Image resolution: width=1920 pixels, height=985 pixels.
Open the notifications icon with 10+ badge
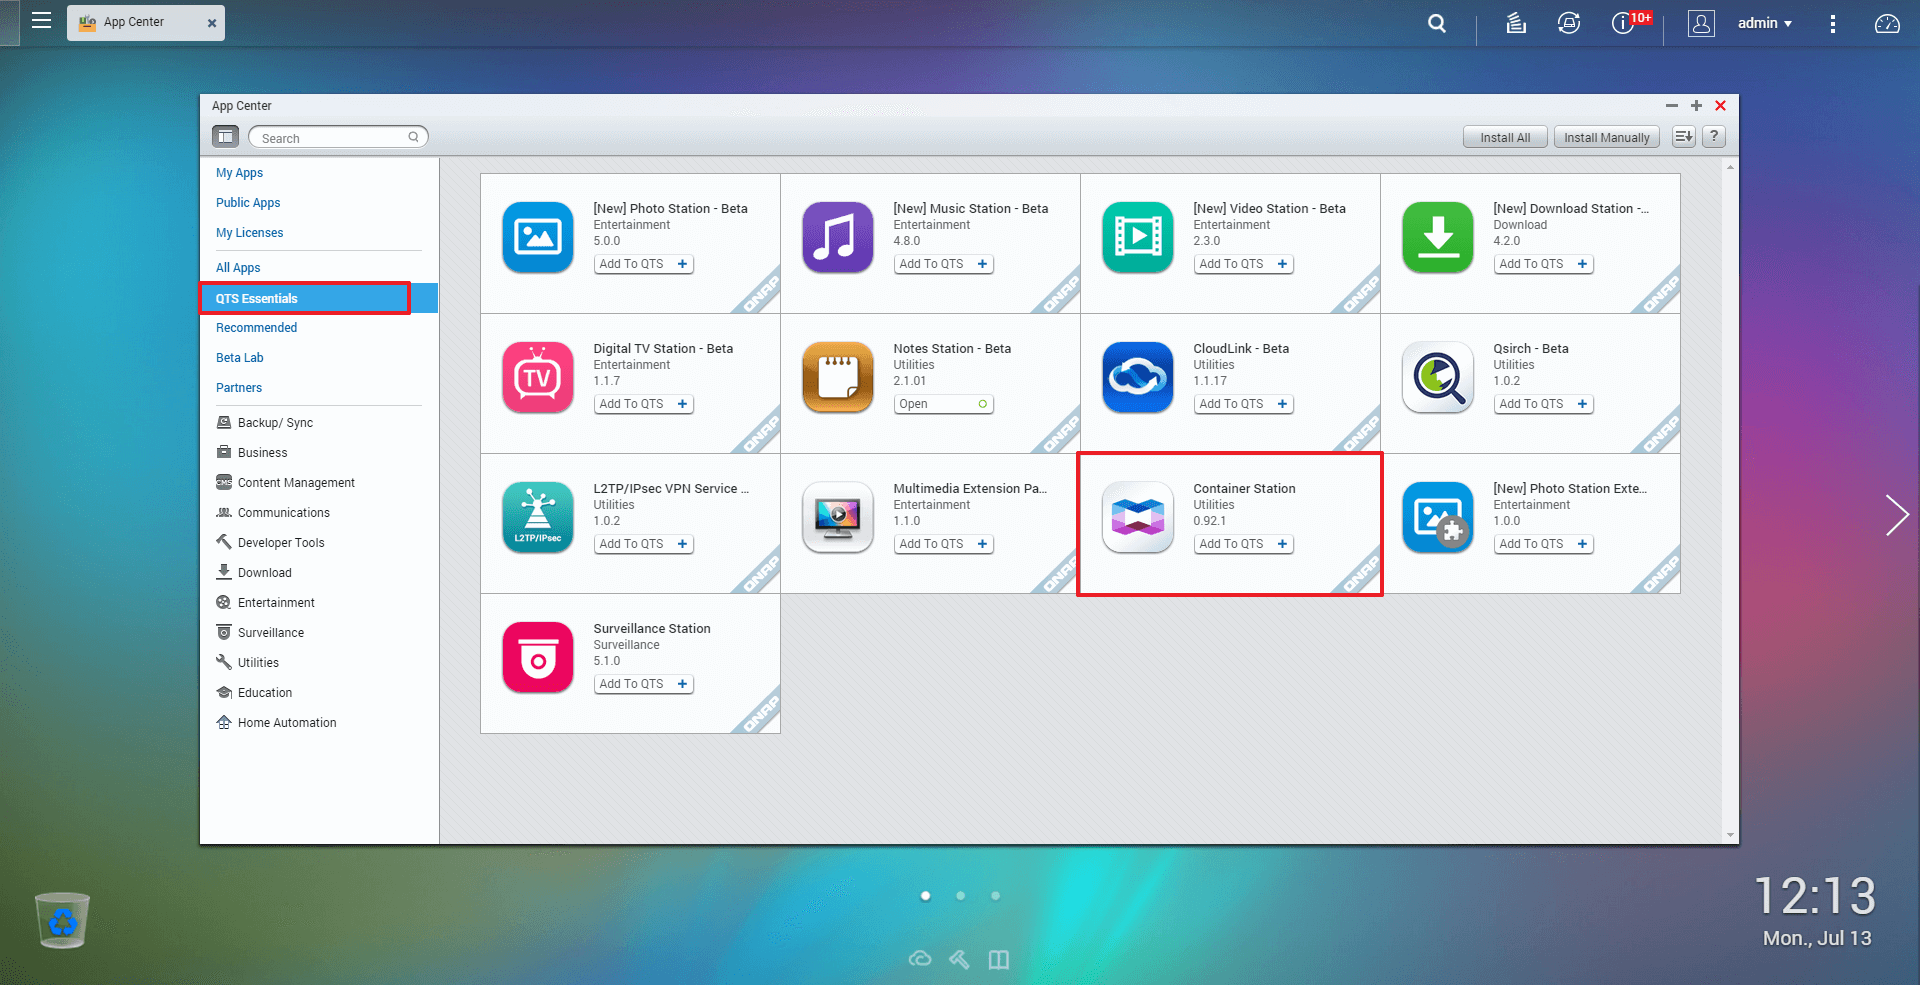(1623, 23)
